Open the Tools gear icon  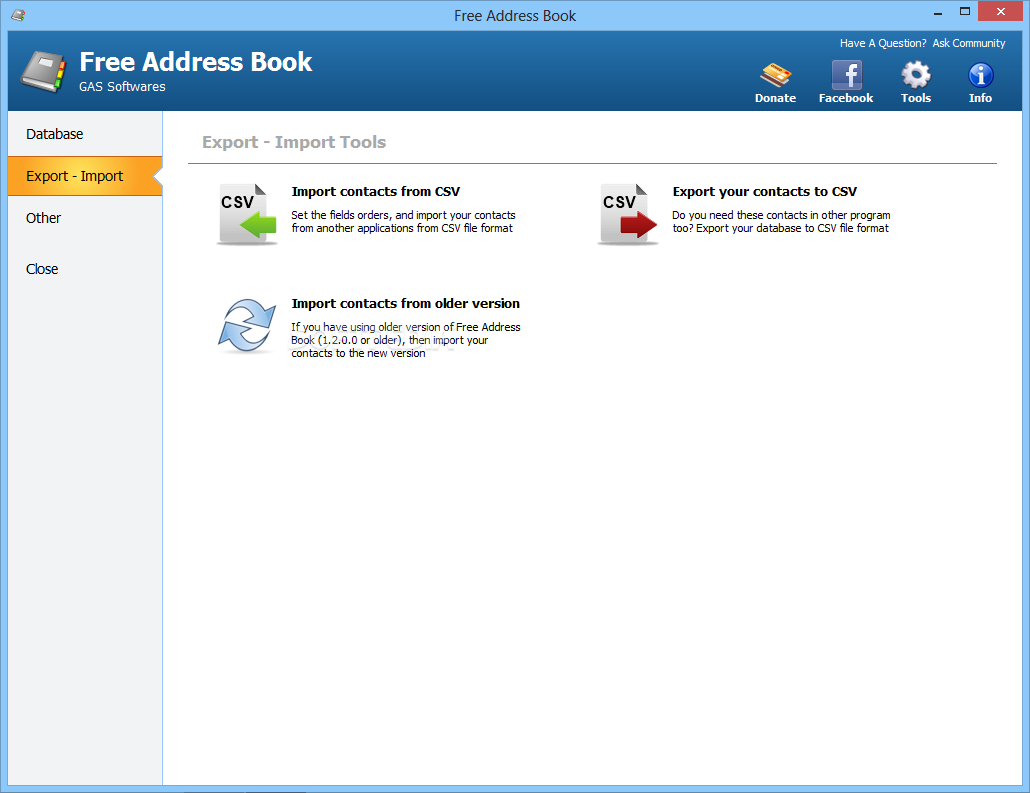point(916,75)
